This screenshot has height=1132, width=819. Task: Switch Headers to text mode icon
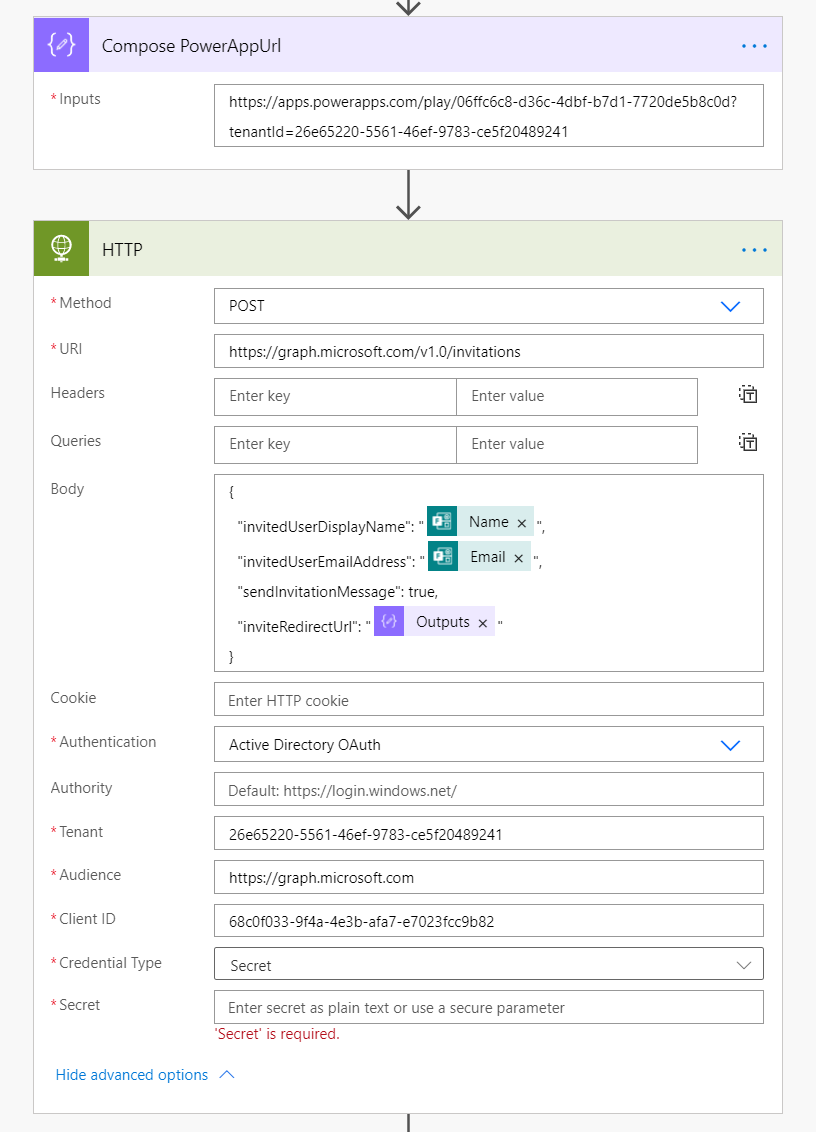(748, 395)
